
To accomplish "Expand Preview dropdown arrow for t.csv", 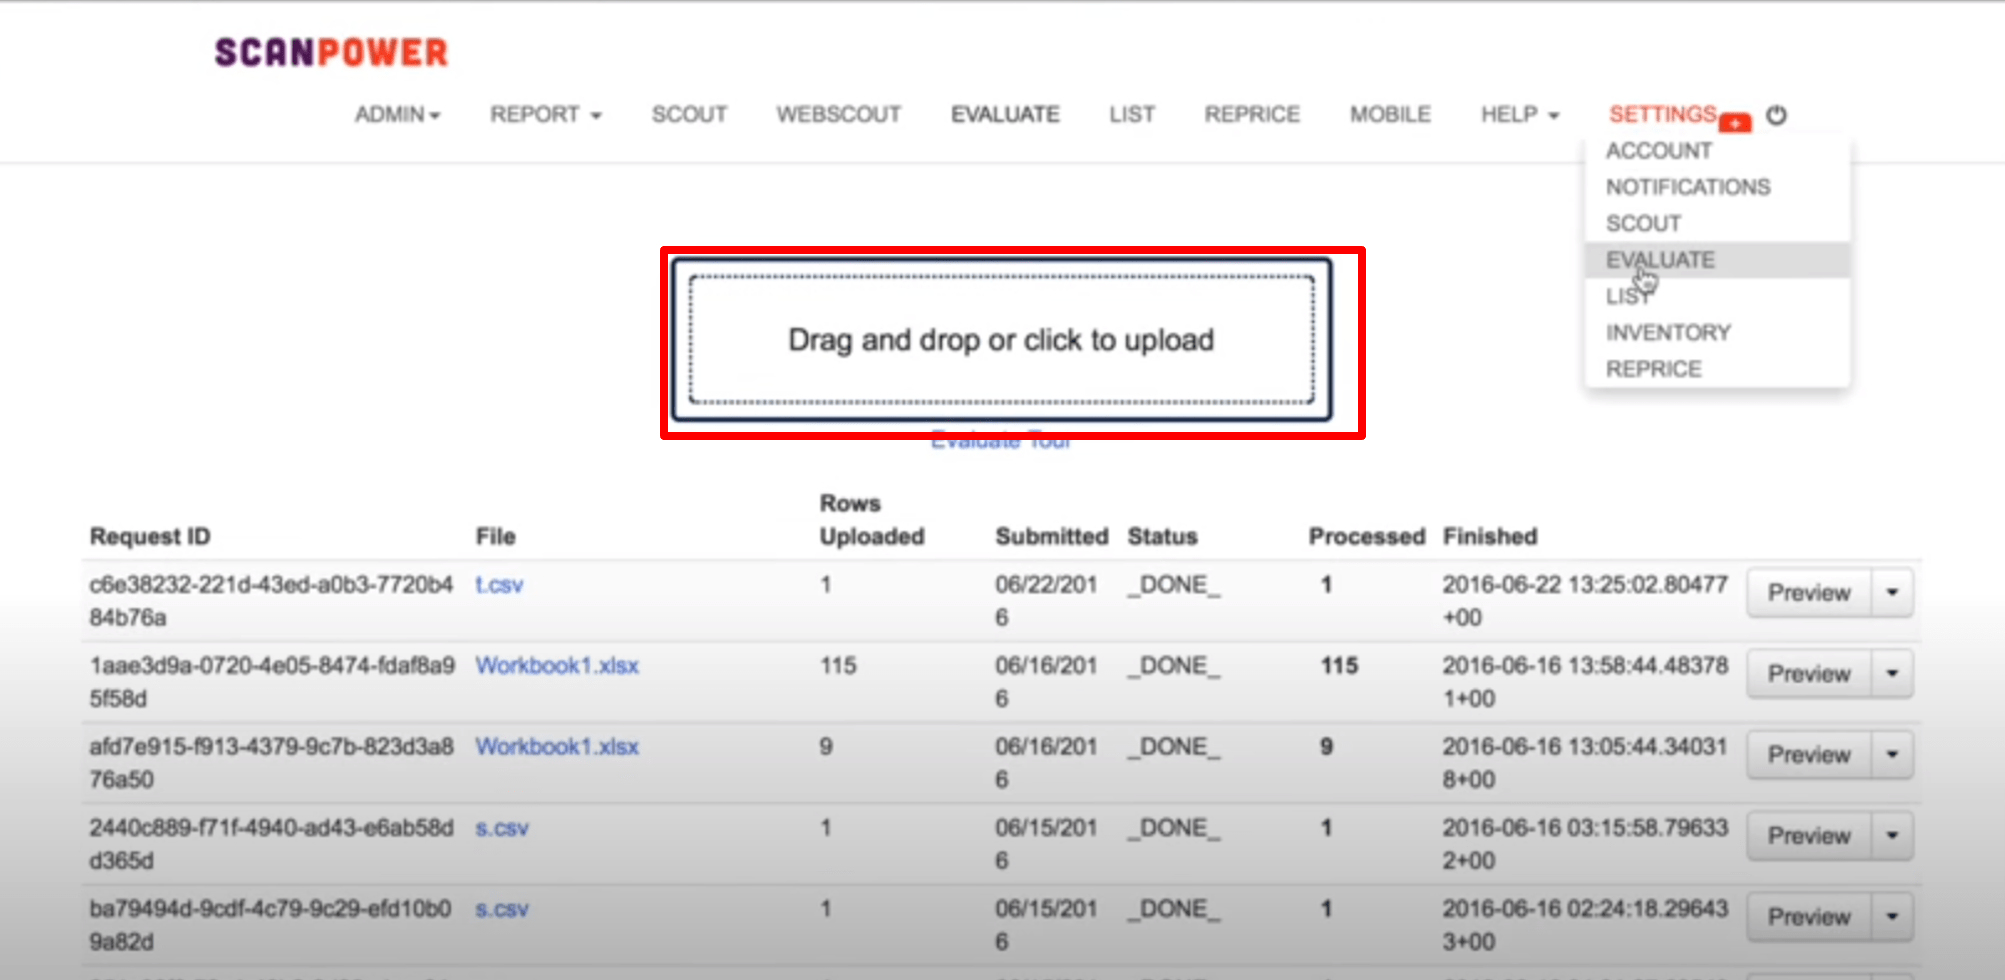I will click(x=1892, y=593).
